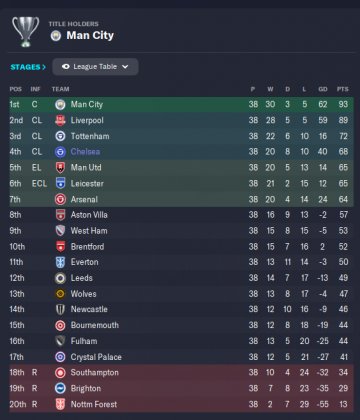Select the Crystal Palace team name
360x420 pixels.
pos(96,357)
